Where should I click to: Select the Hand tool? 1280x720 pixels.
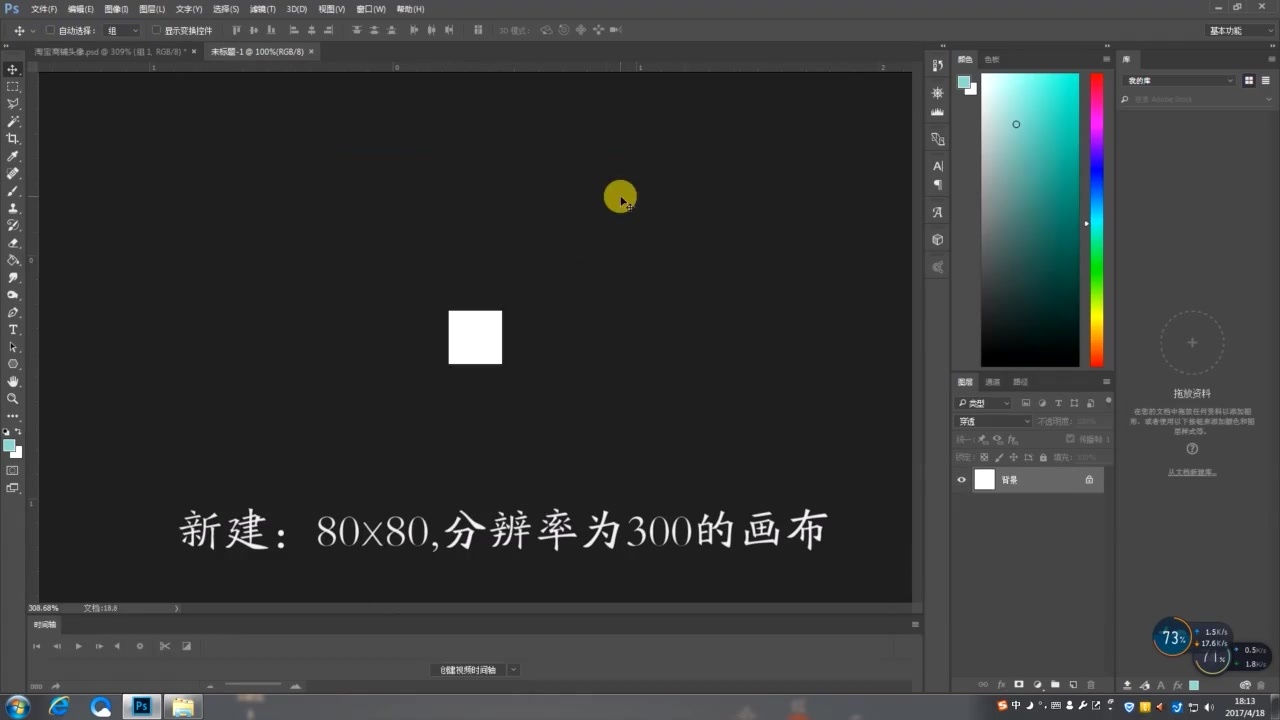point(13,381)
